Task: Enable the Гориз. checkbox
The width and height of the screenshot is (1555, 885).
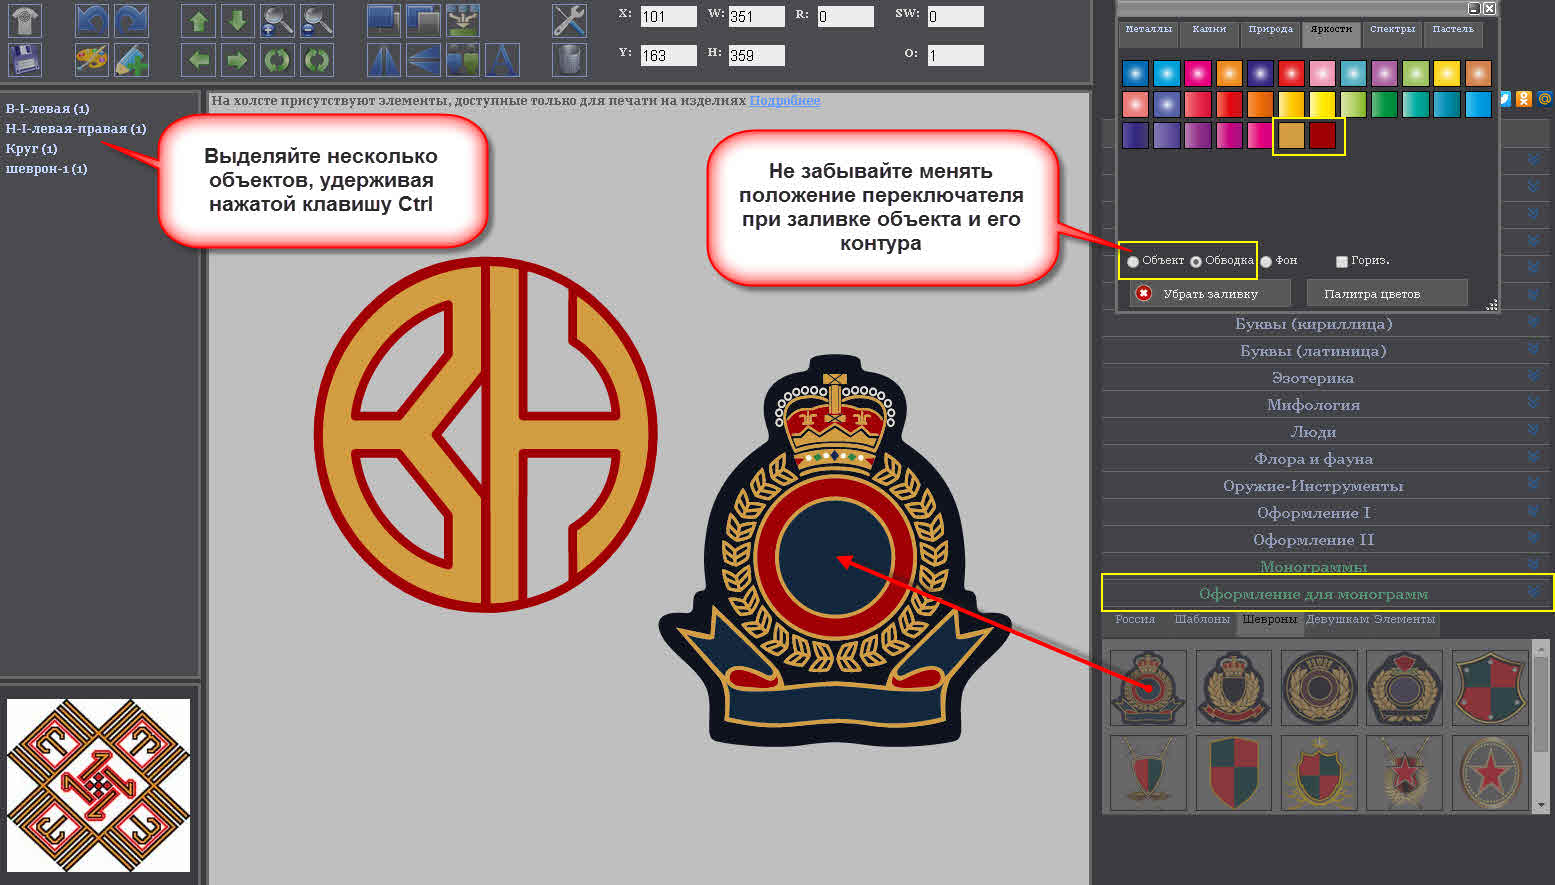Action: point(1342,262)
